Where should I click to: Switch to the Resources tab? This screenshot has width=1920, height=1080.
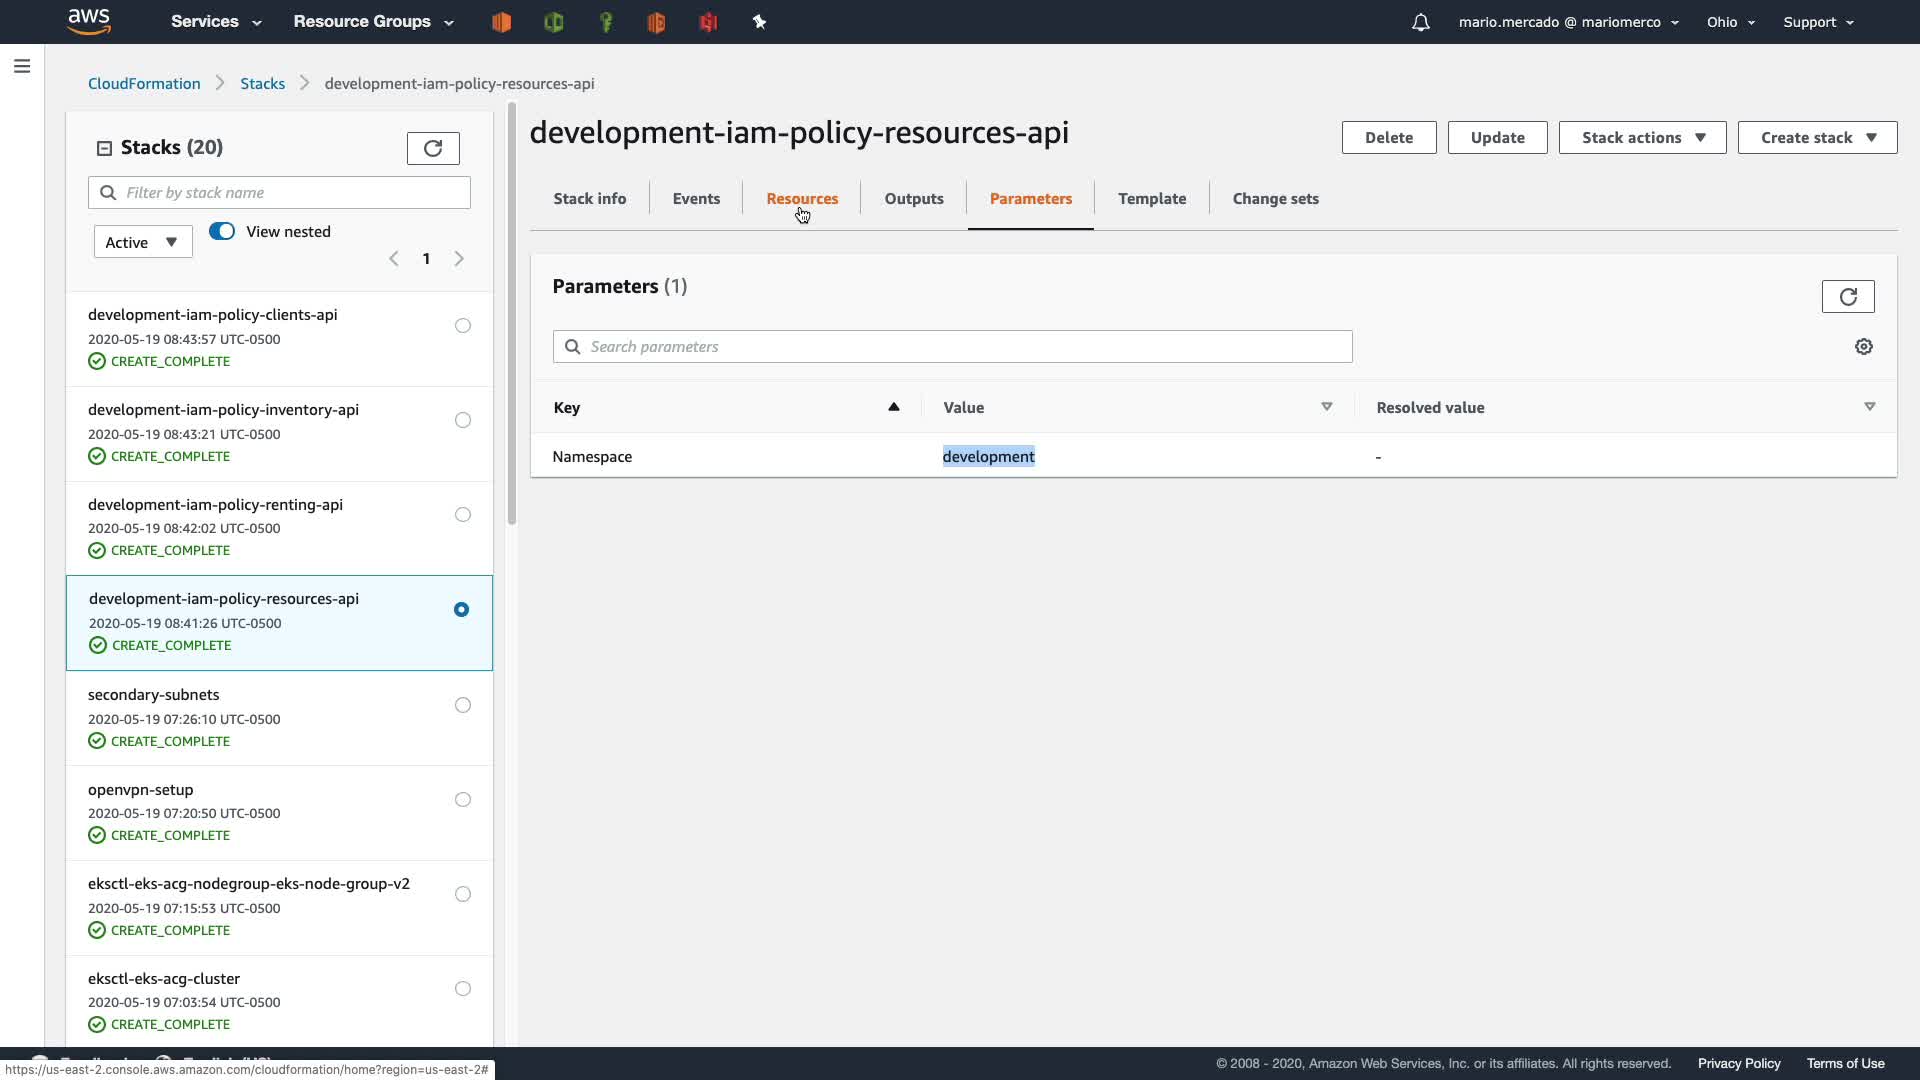click(x=801, y=199)
